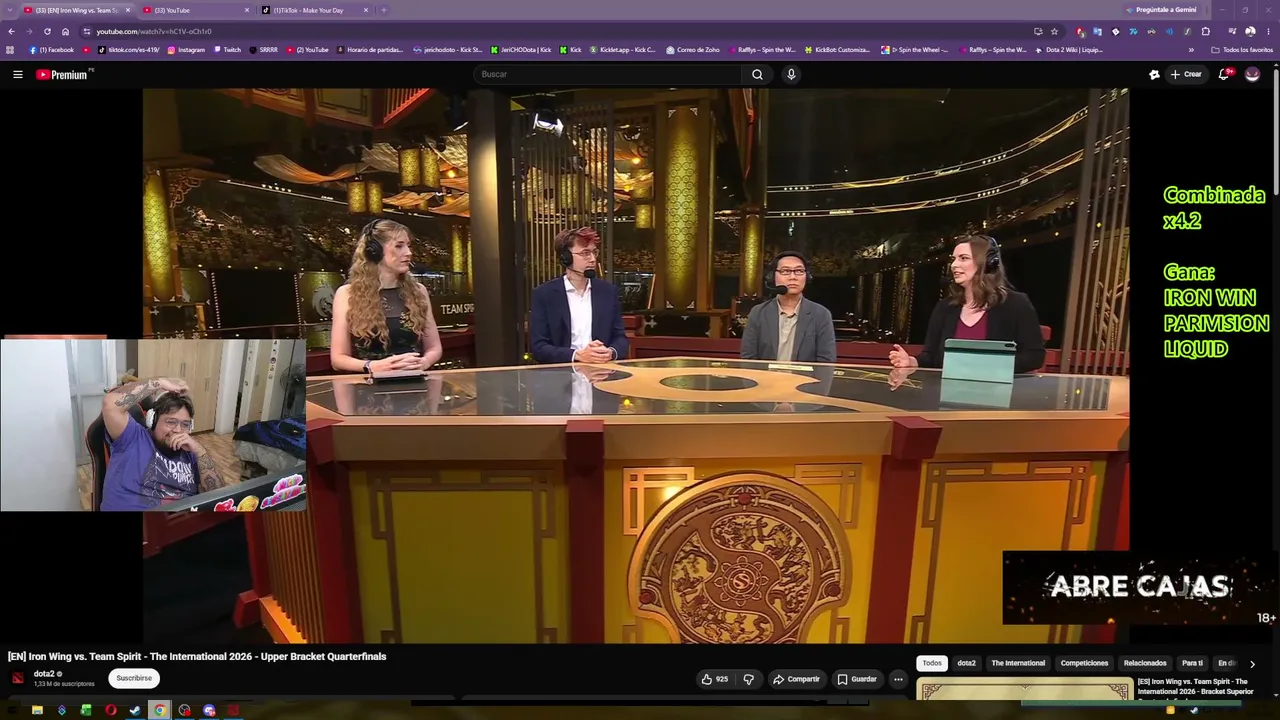Screen dimensions: 1280x720
Task: Click the YouTube search magnifier button
Action: (757, 74)
